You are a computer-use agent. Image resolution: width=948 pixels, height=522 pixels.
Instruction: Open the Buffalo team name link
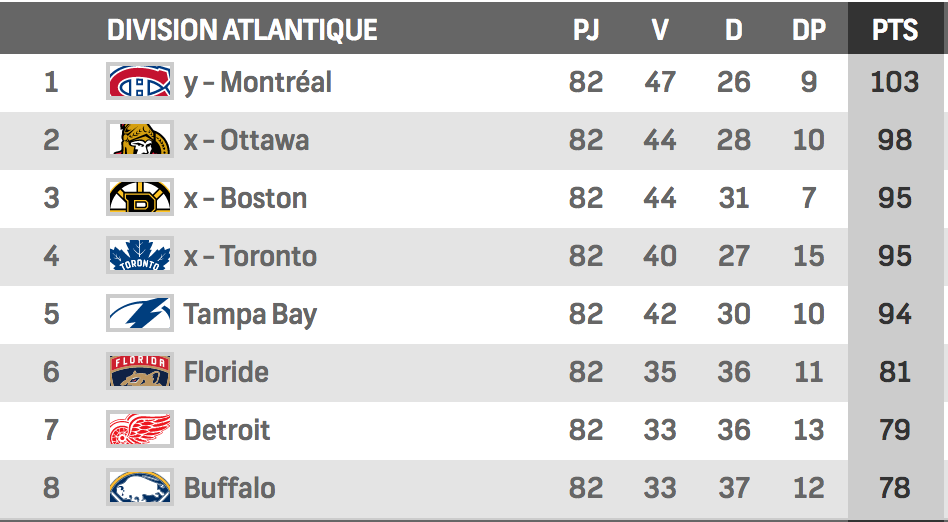[x=230, y=488]
